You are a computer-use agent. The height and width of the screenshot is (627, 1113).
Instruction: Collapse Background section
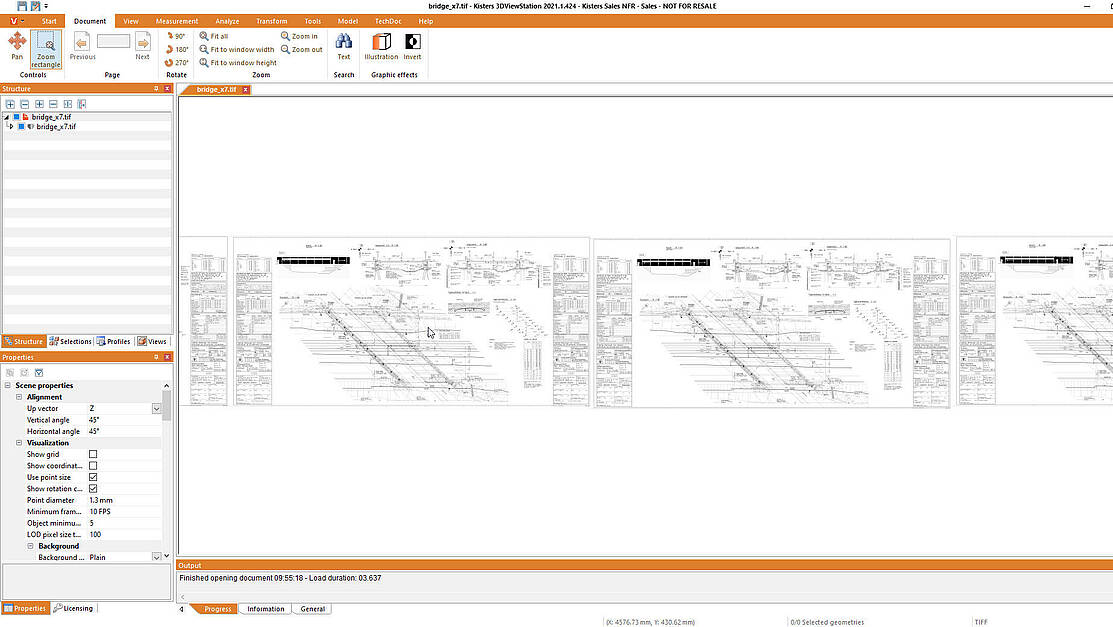(x=31, y=546)
